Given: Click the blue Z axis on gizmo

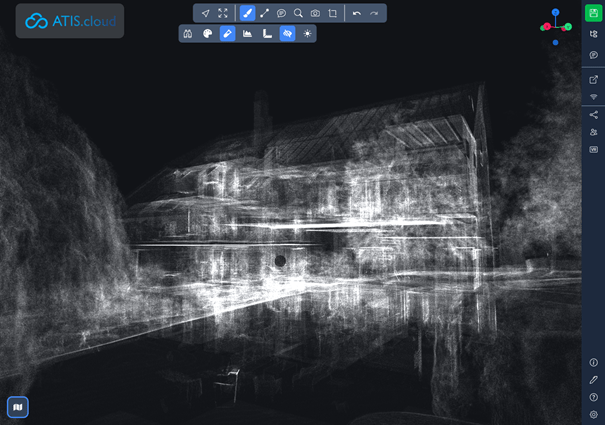Looking at the screenshot, I should [556, 13].
